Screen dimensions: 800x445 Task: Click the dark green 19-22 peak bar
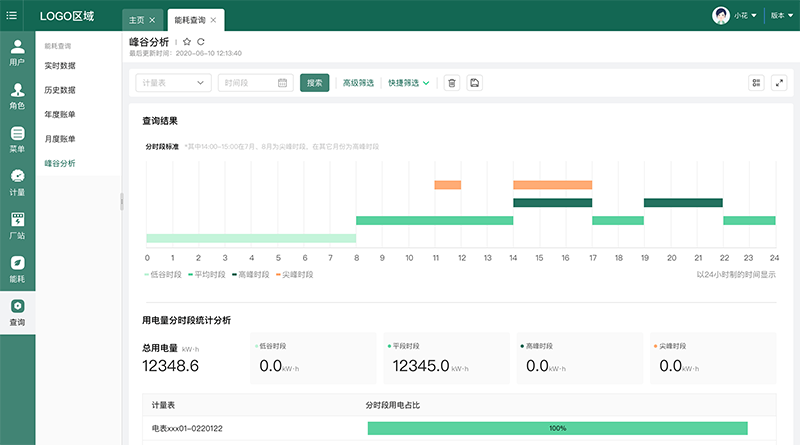(683, 203)
